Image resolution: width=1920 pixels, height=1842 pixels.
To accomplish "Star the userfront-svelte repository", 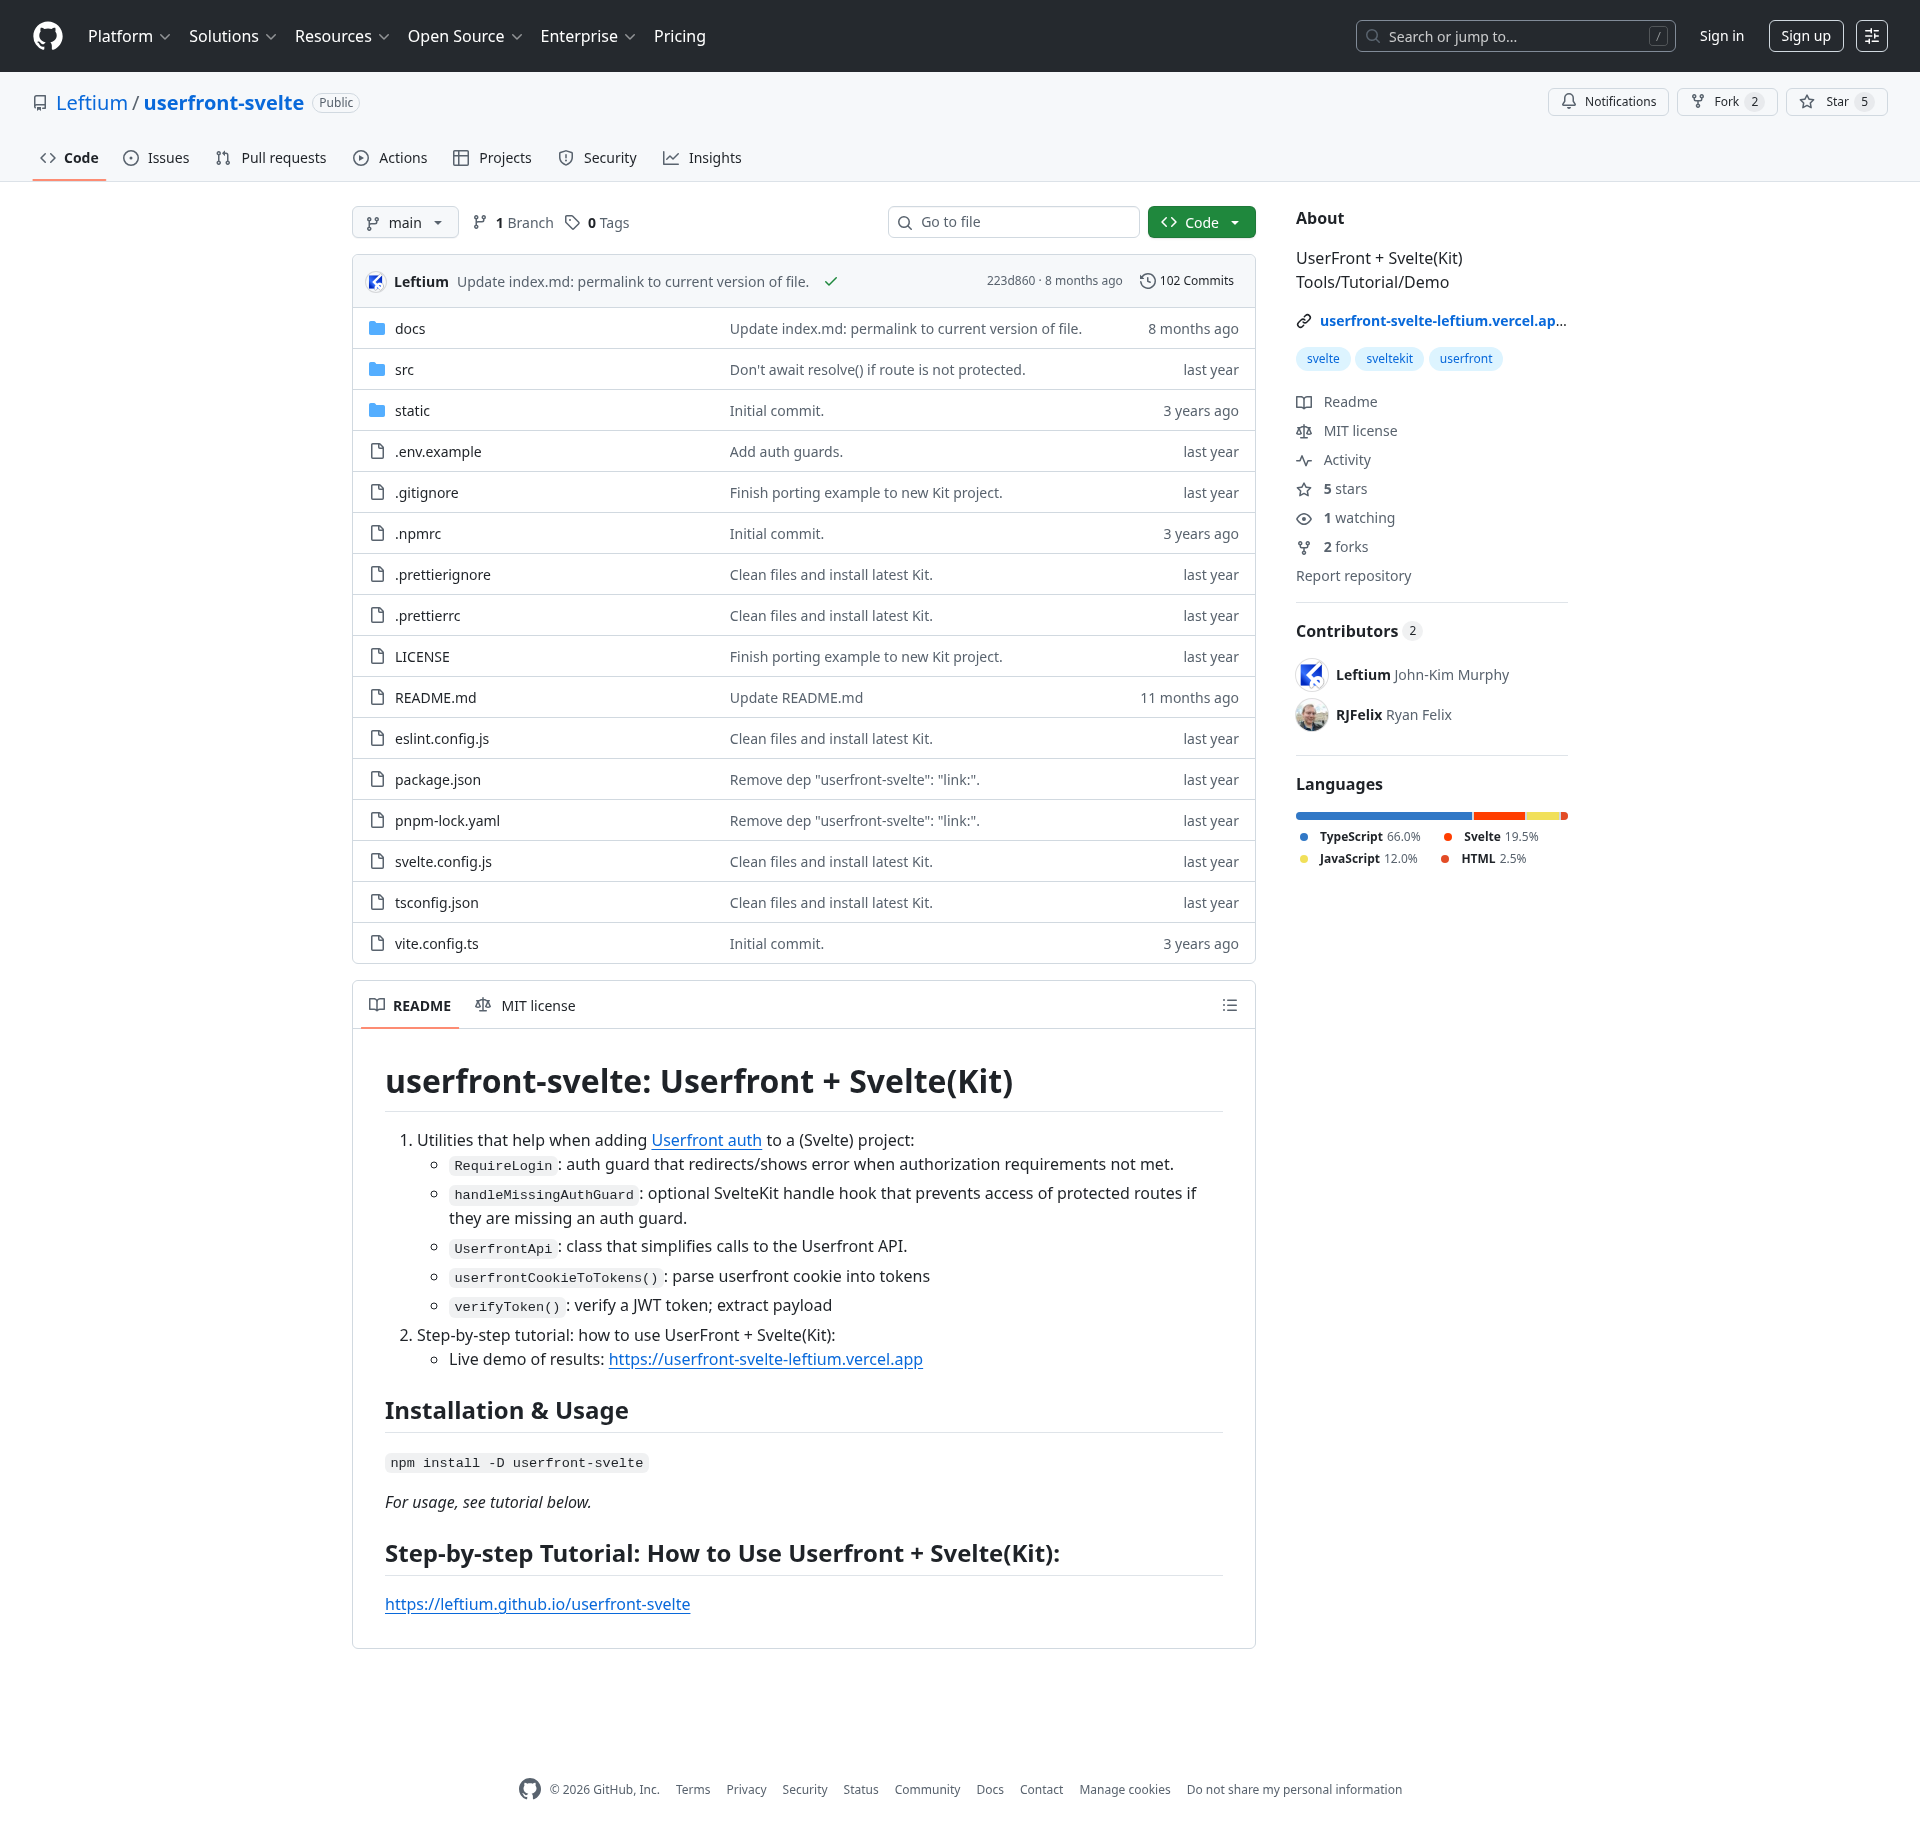I will tap(1836, 102).
